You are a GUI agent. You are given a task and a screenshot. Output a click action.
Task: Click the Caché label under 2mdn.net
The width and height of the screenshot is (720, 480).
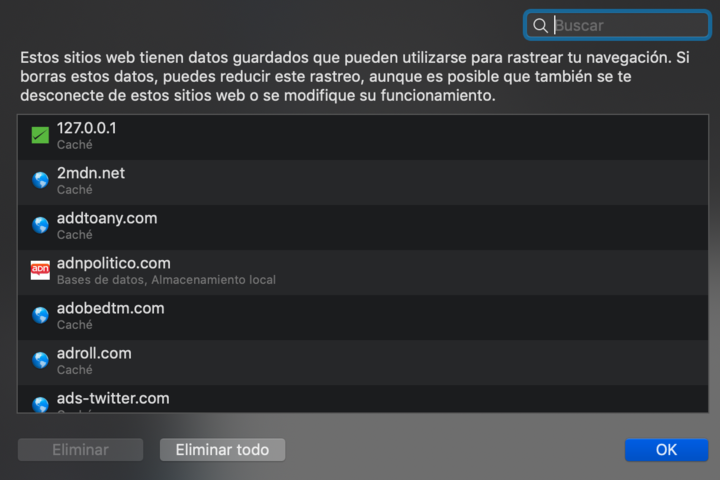[x=74, y=190]
